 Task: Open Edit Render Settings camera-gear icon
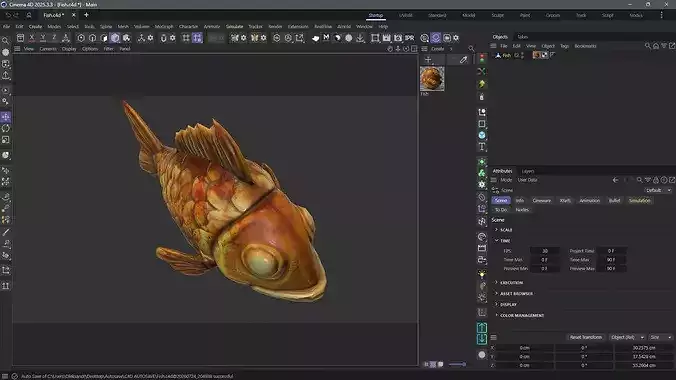(x=398, y=38)
